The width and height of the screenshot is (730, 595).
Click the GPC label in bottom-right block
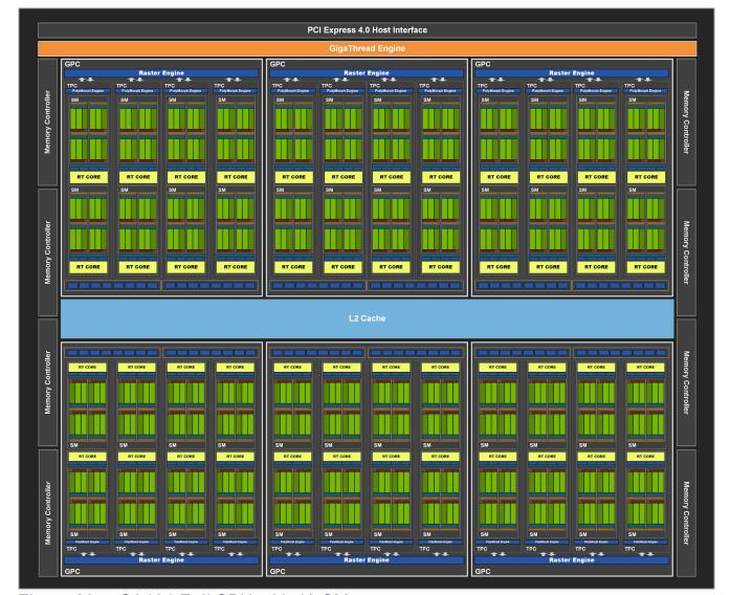(482, 571)
